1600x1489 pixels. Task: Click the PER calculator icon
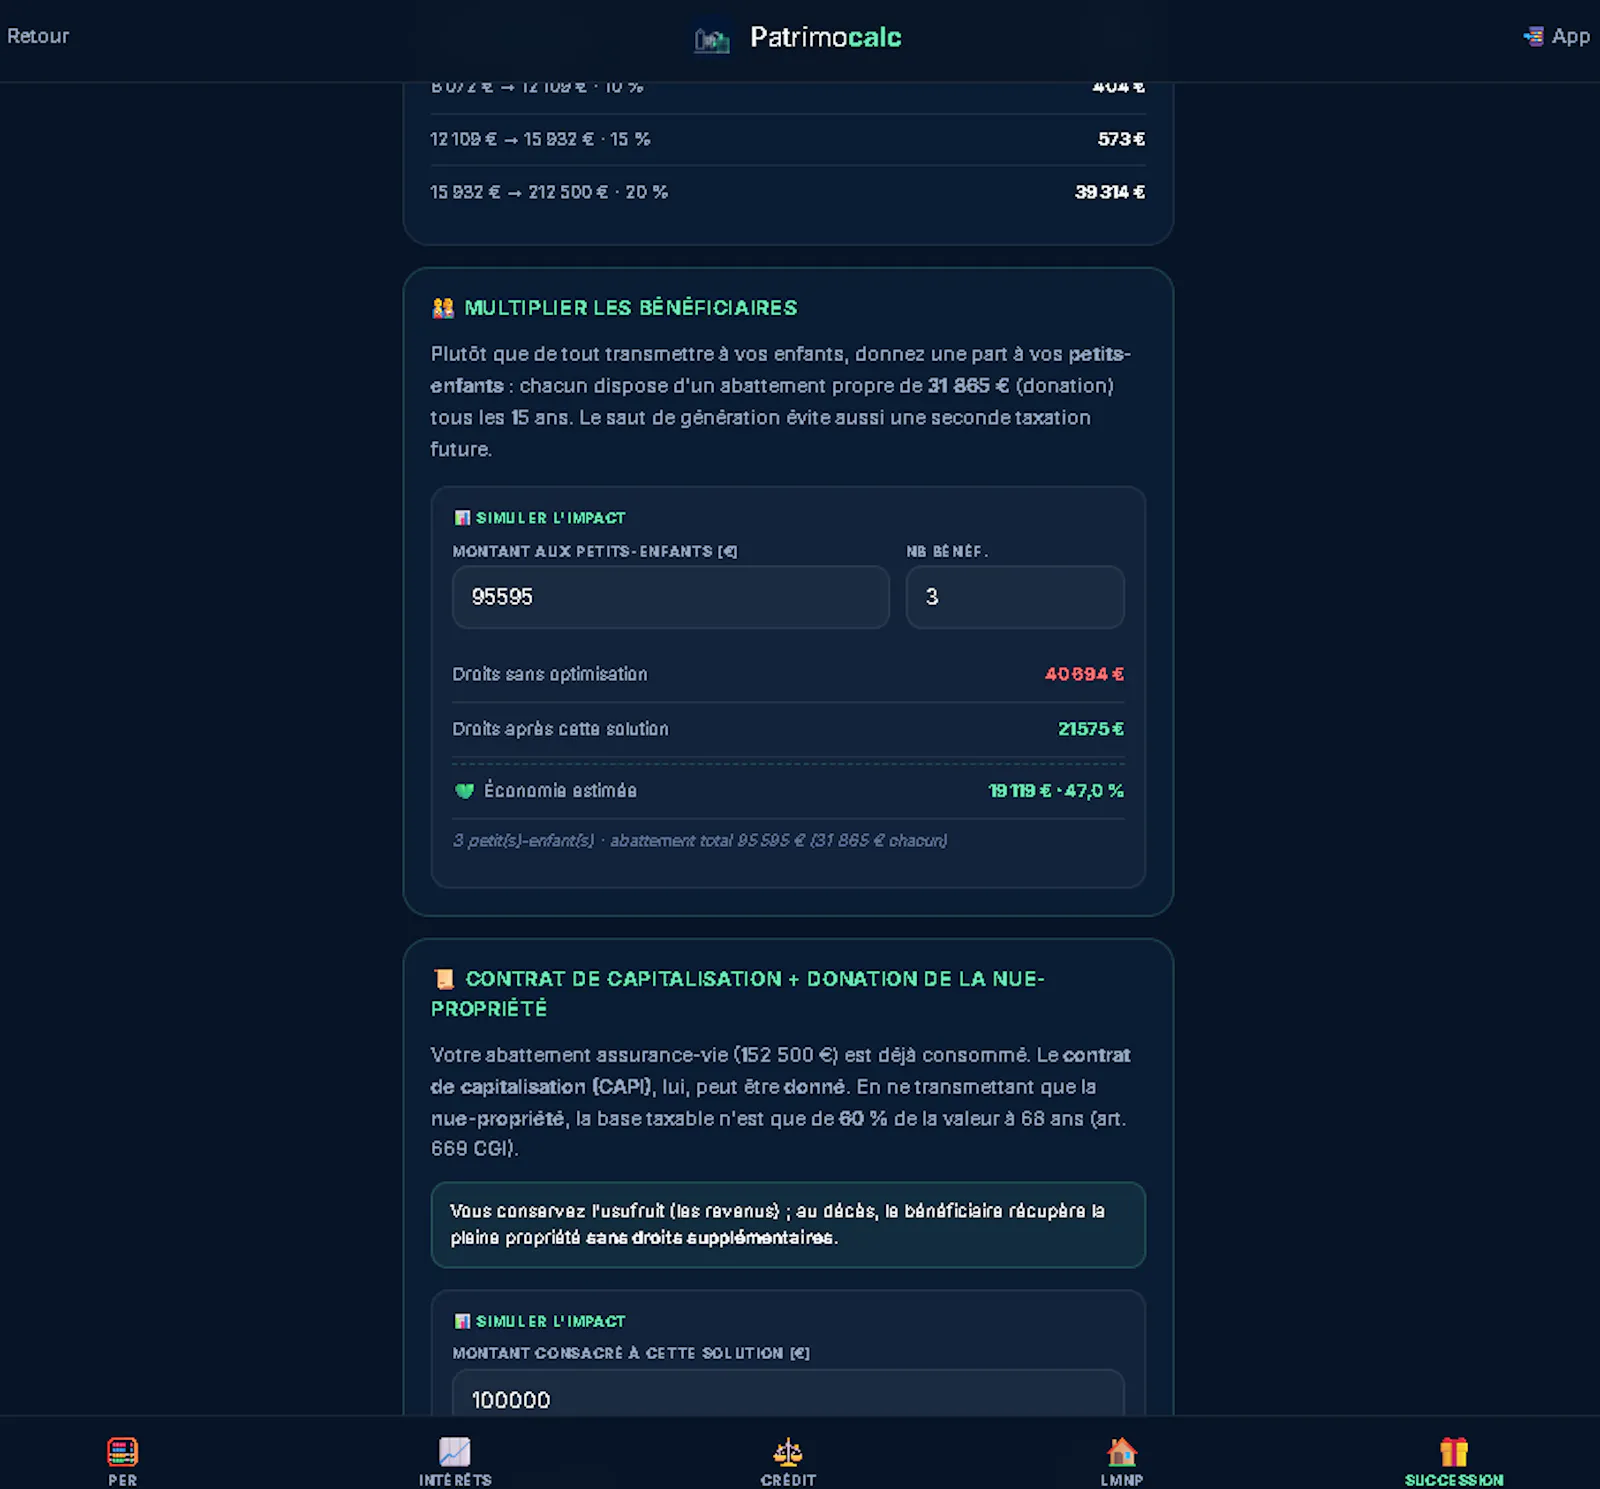coord(122,1451)
